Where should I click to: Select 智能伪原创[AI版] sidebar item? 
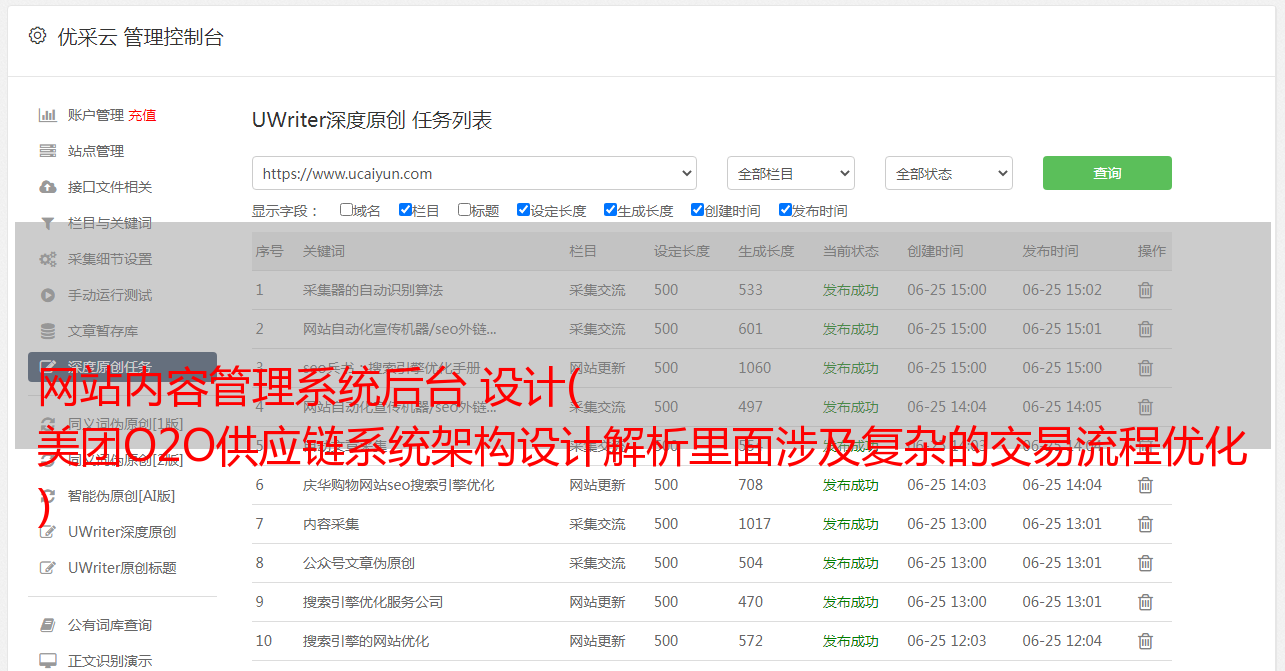tap(121, 496)
